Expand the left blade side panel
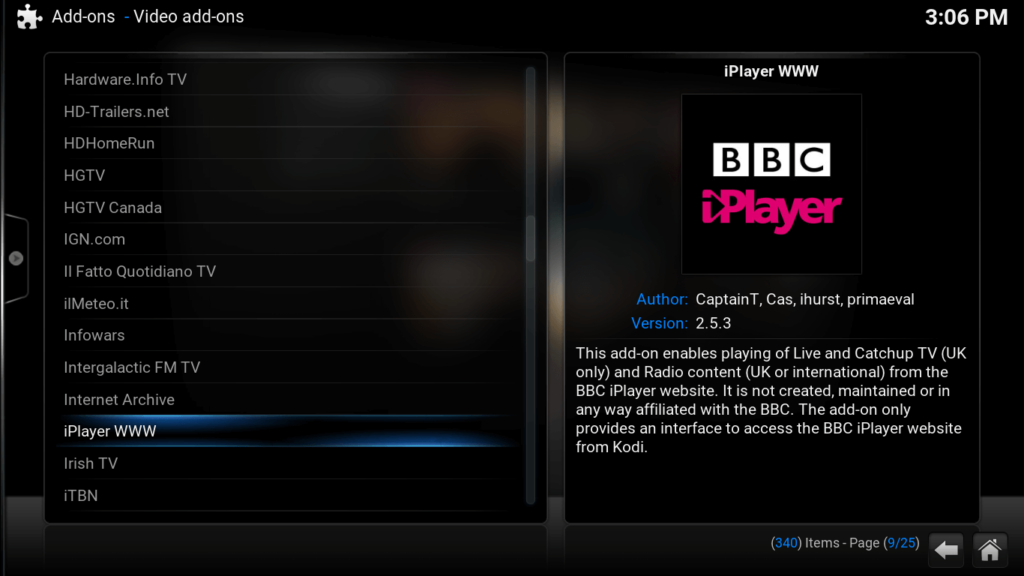The width and height of the screenshot is (1024, 576). pyautogui.click(x=15, y=257)
